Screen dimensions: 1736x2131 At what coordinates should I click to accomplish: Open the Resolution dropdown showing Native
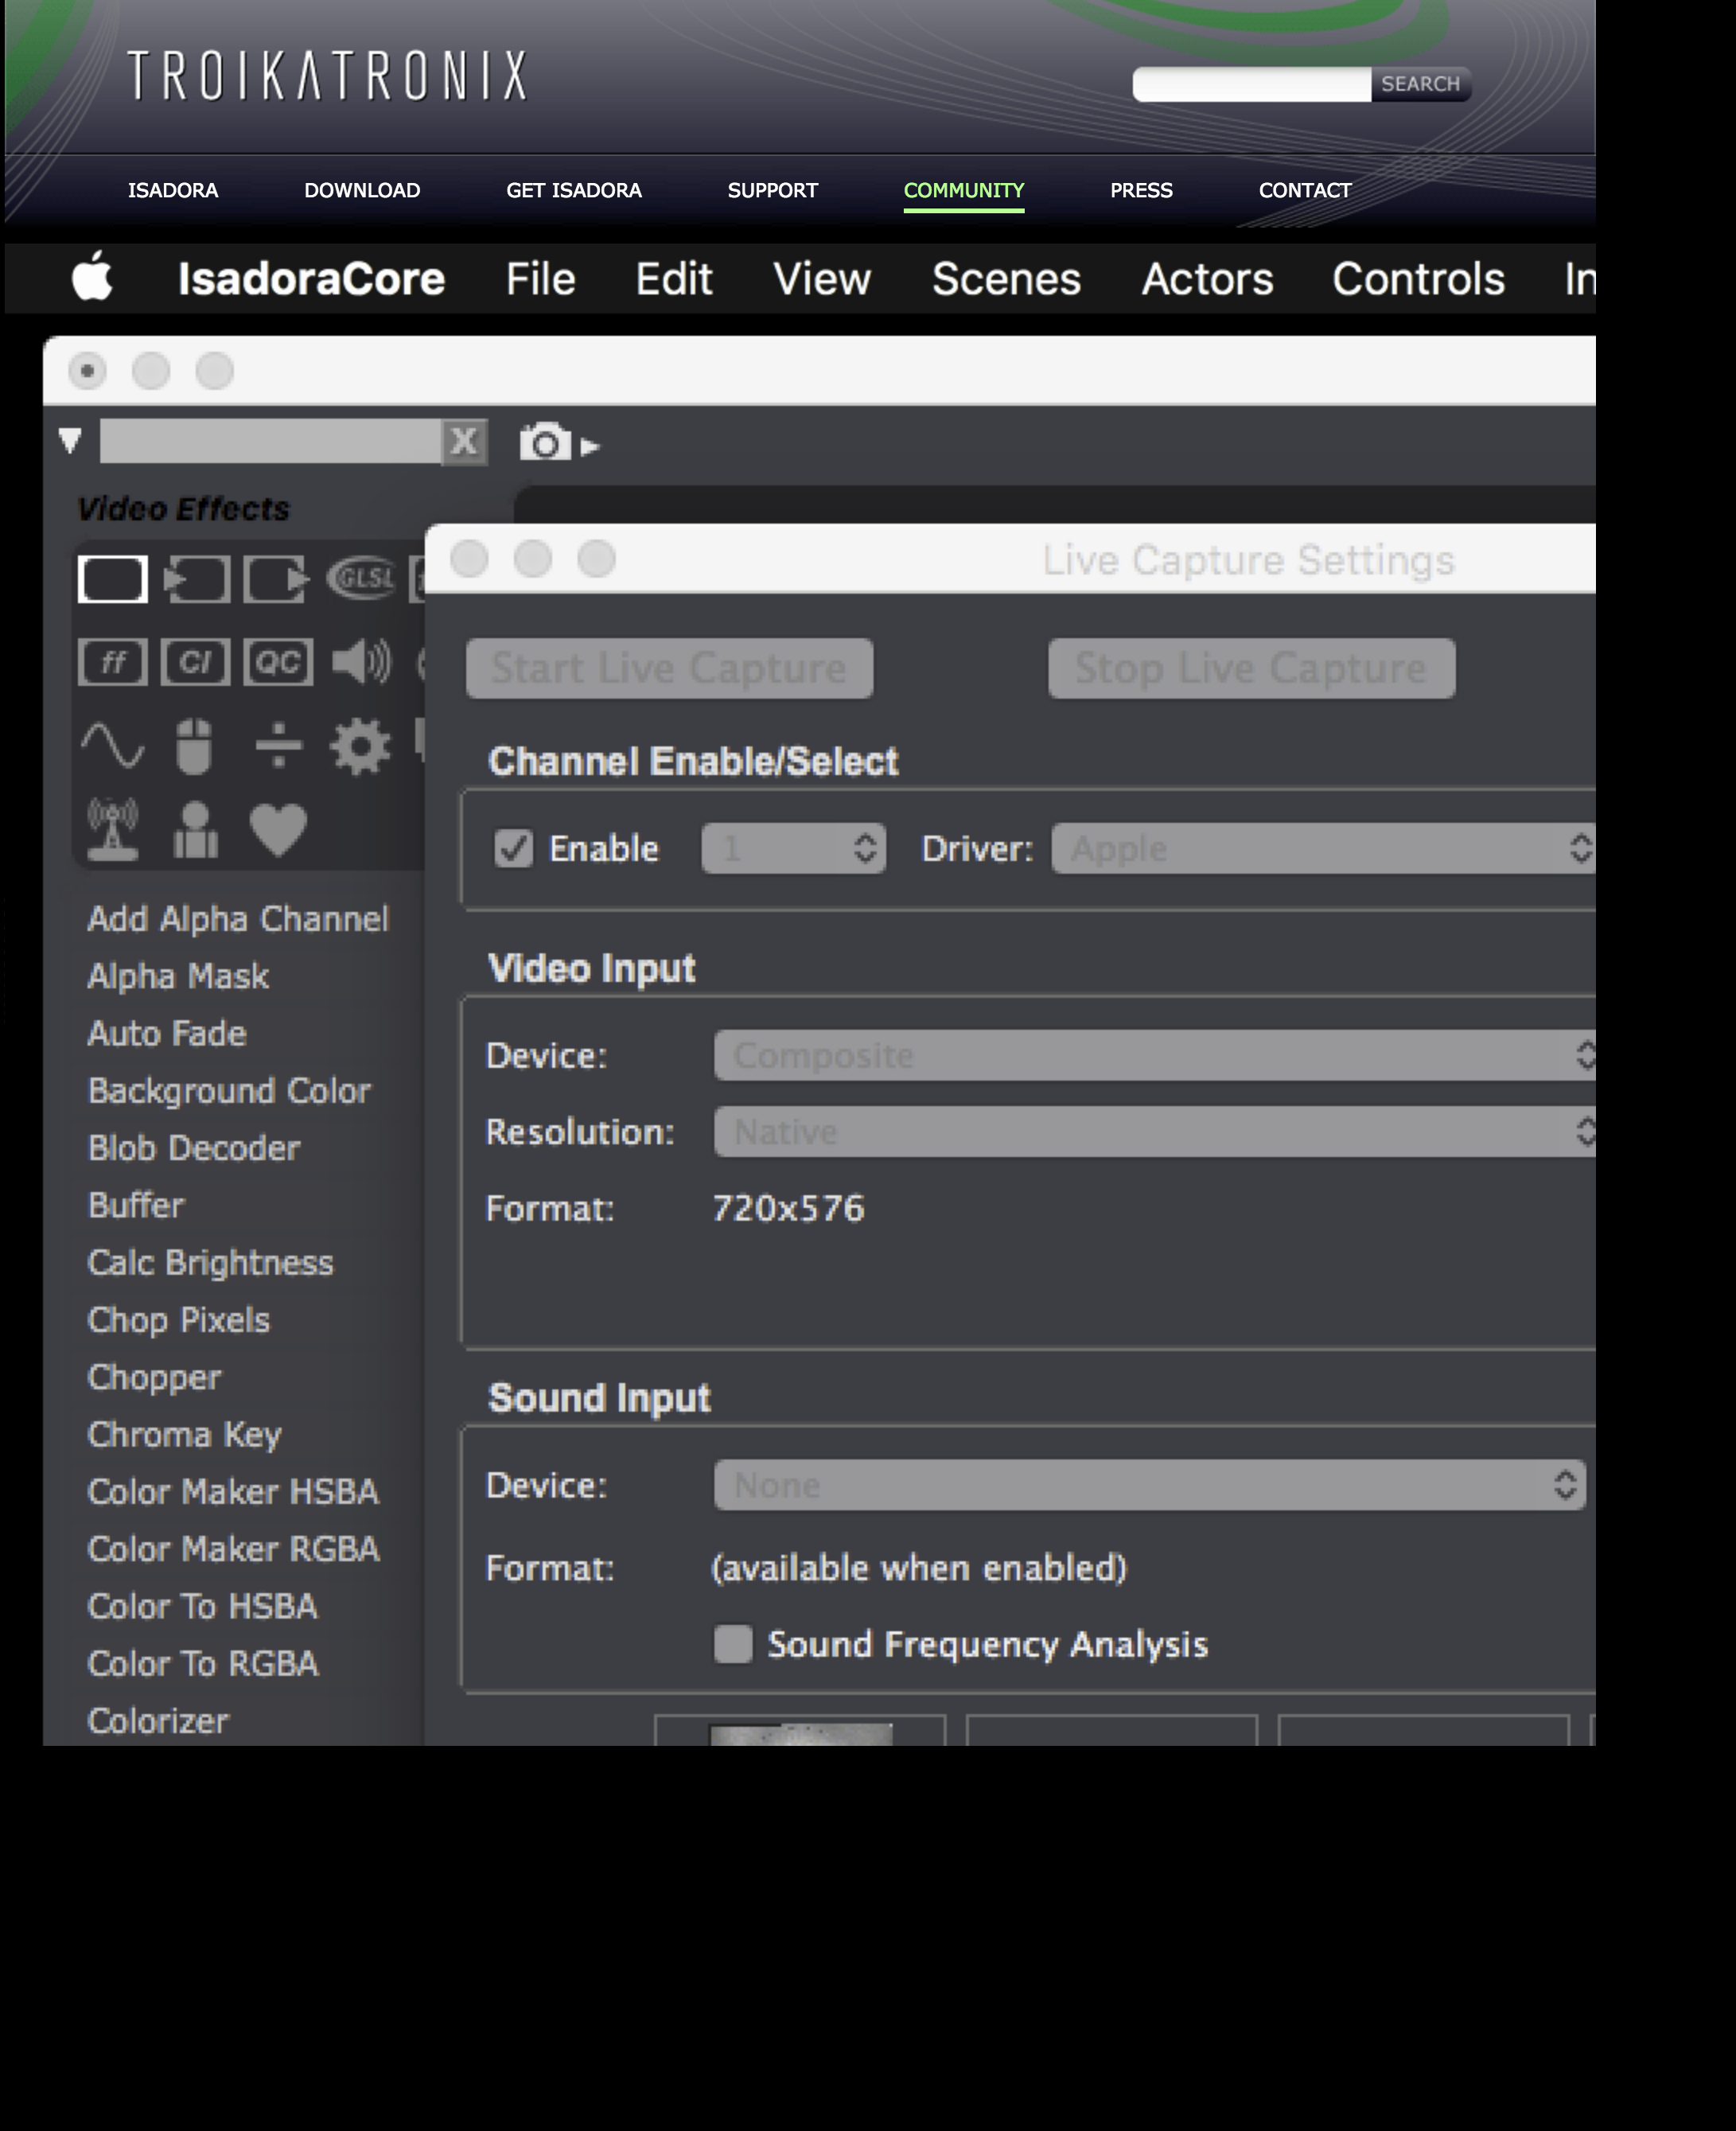tap(1155, 1131)
